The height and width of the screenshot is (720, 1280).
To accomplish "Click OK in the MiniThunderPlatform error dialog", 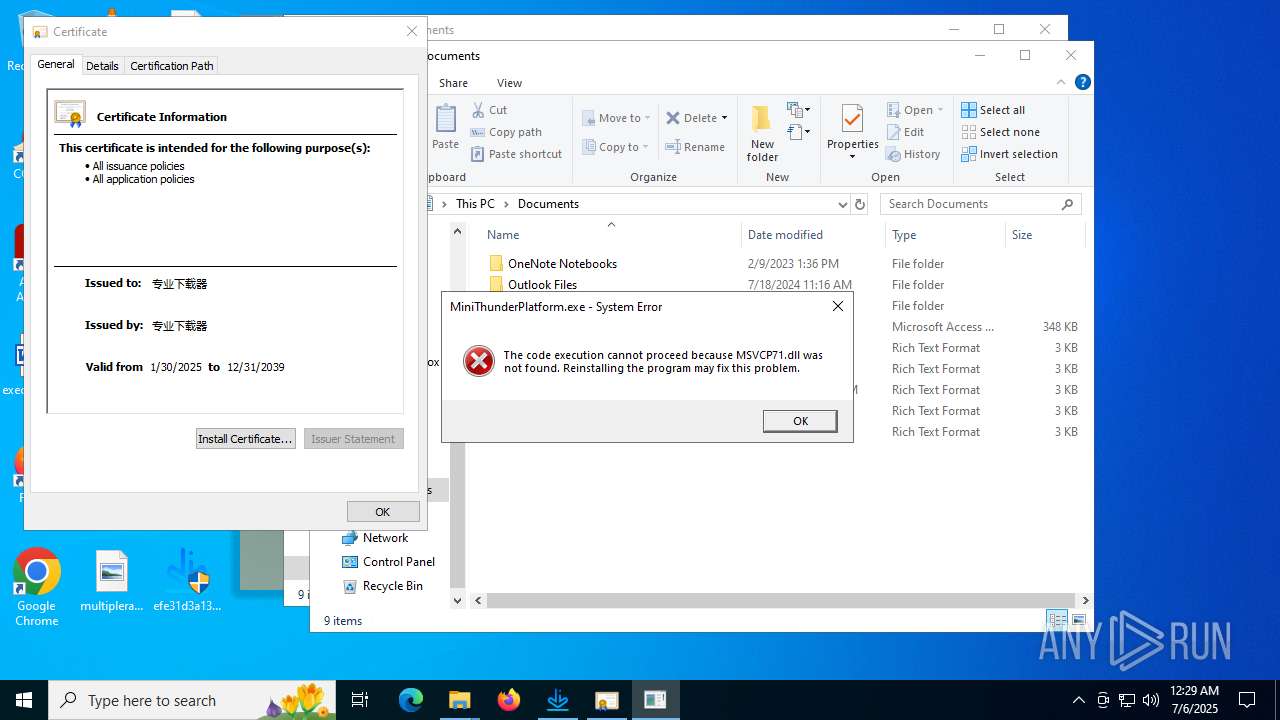I will [800, 421].
